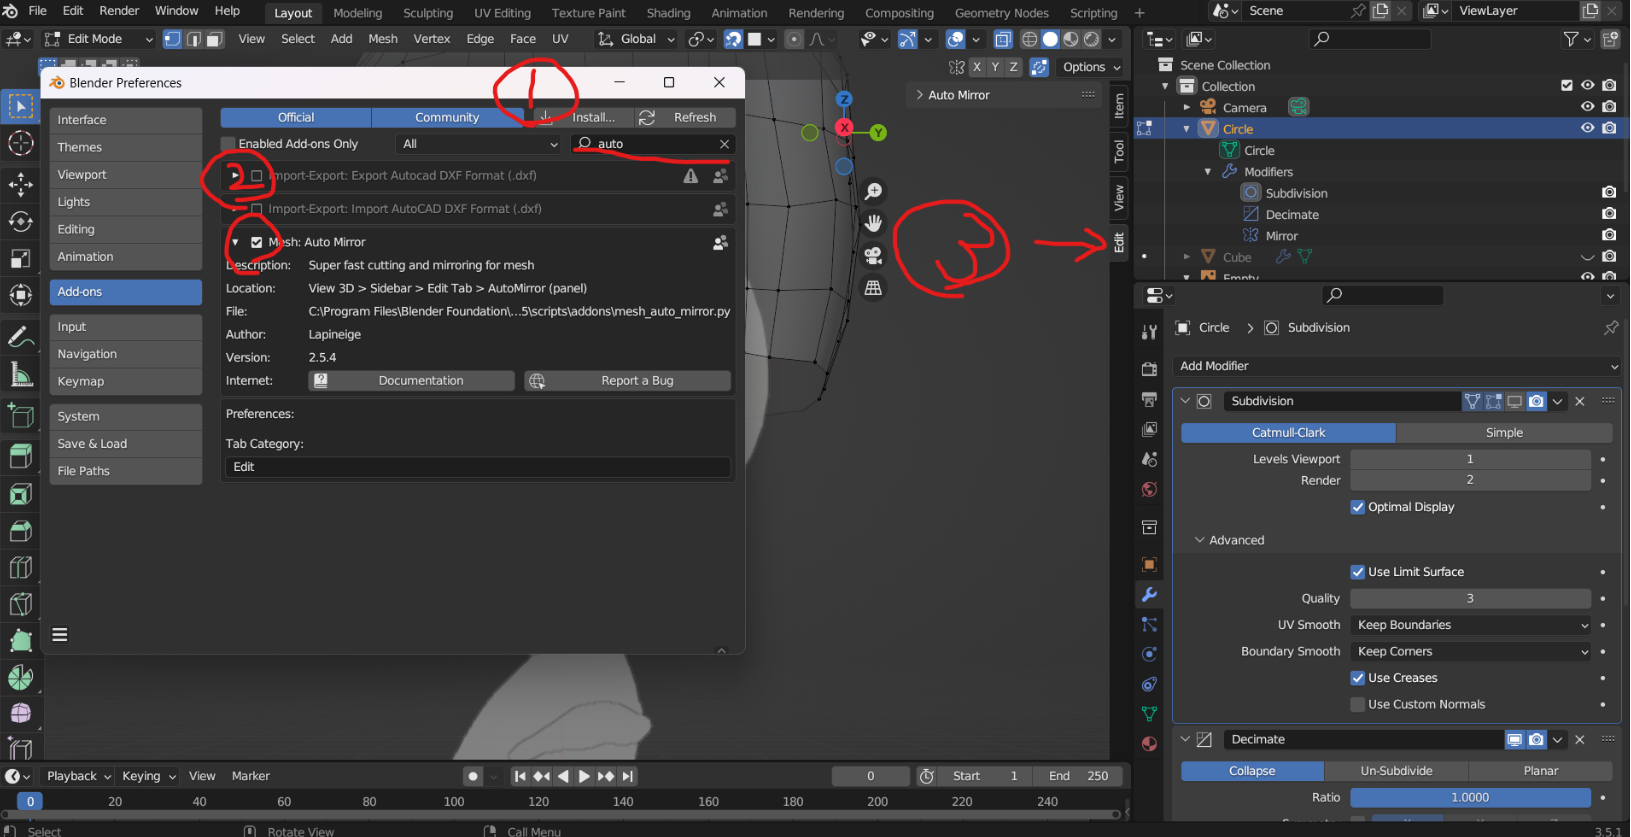Open preferences hamburger menu icon

tap(60, 635)
